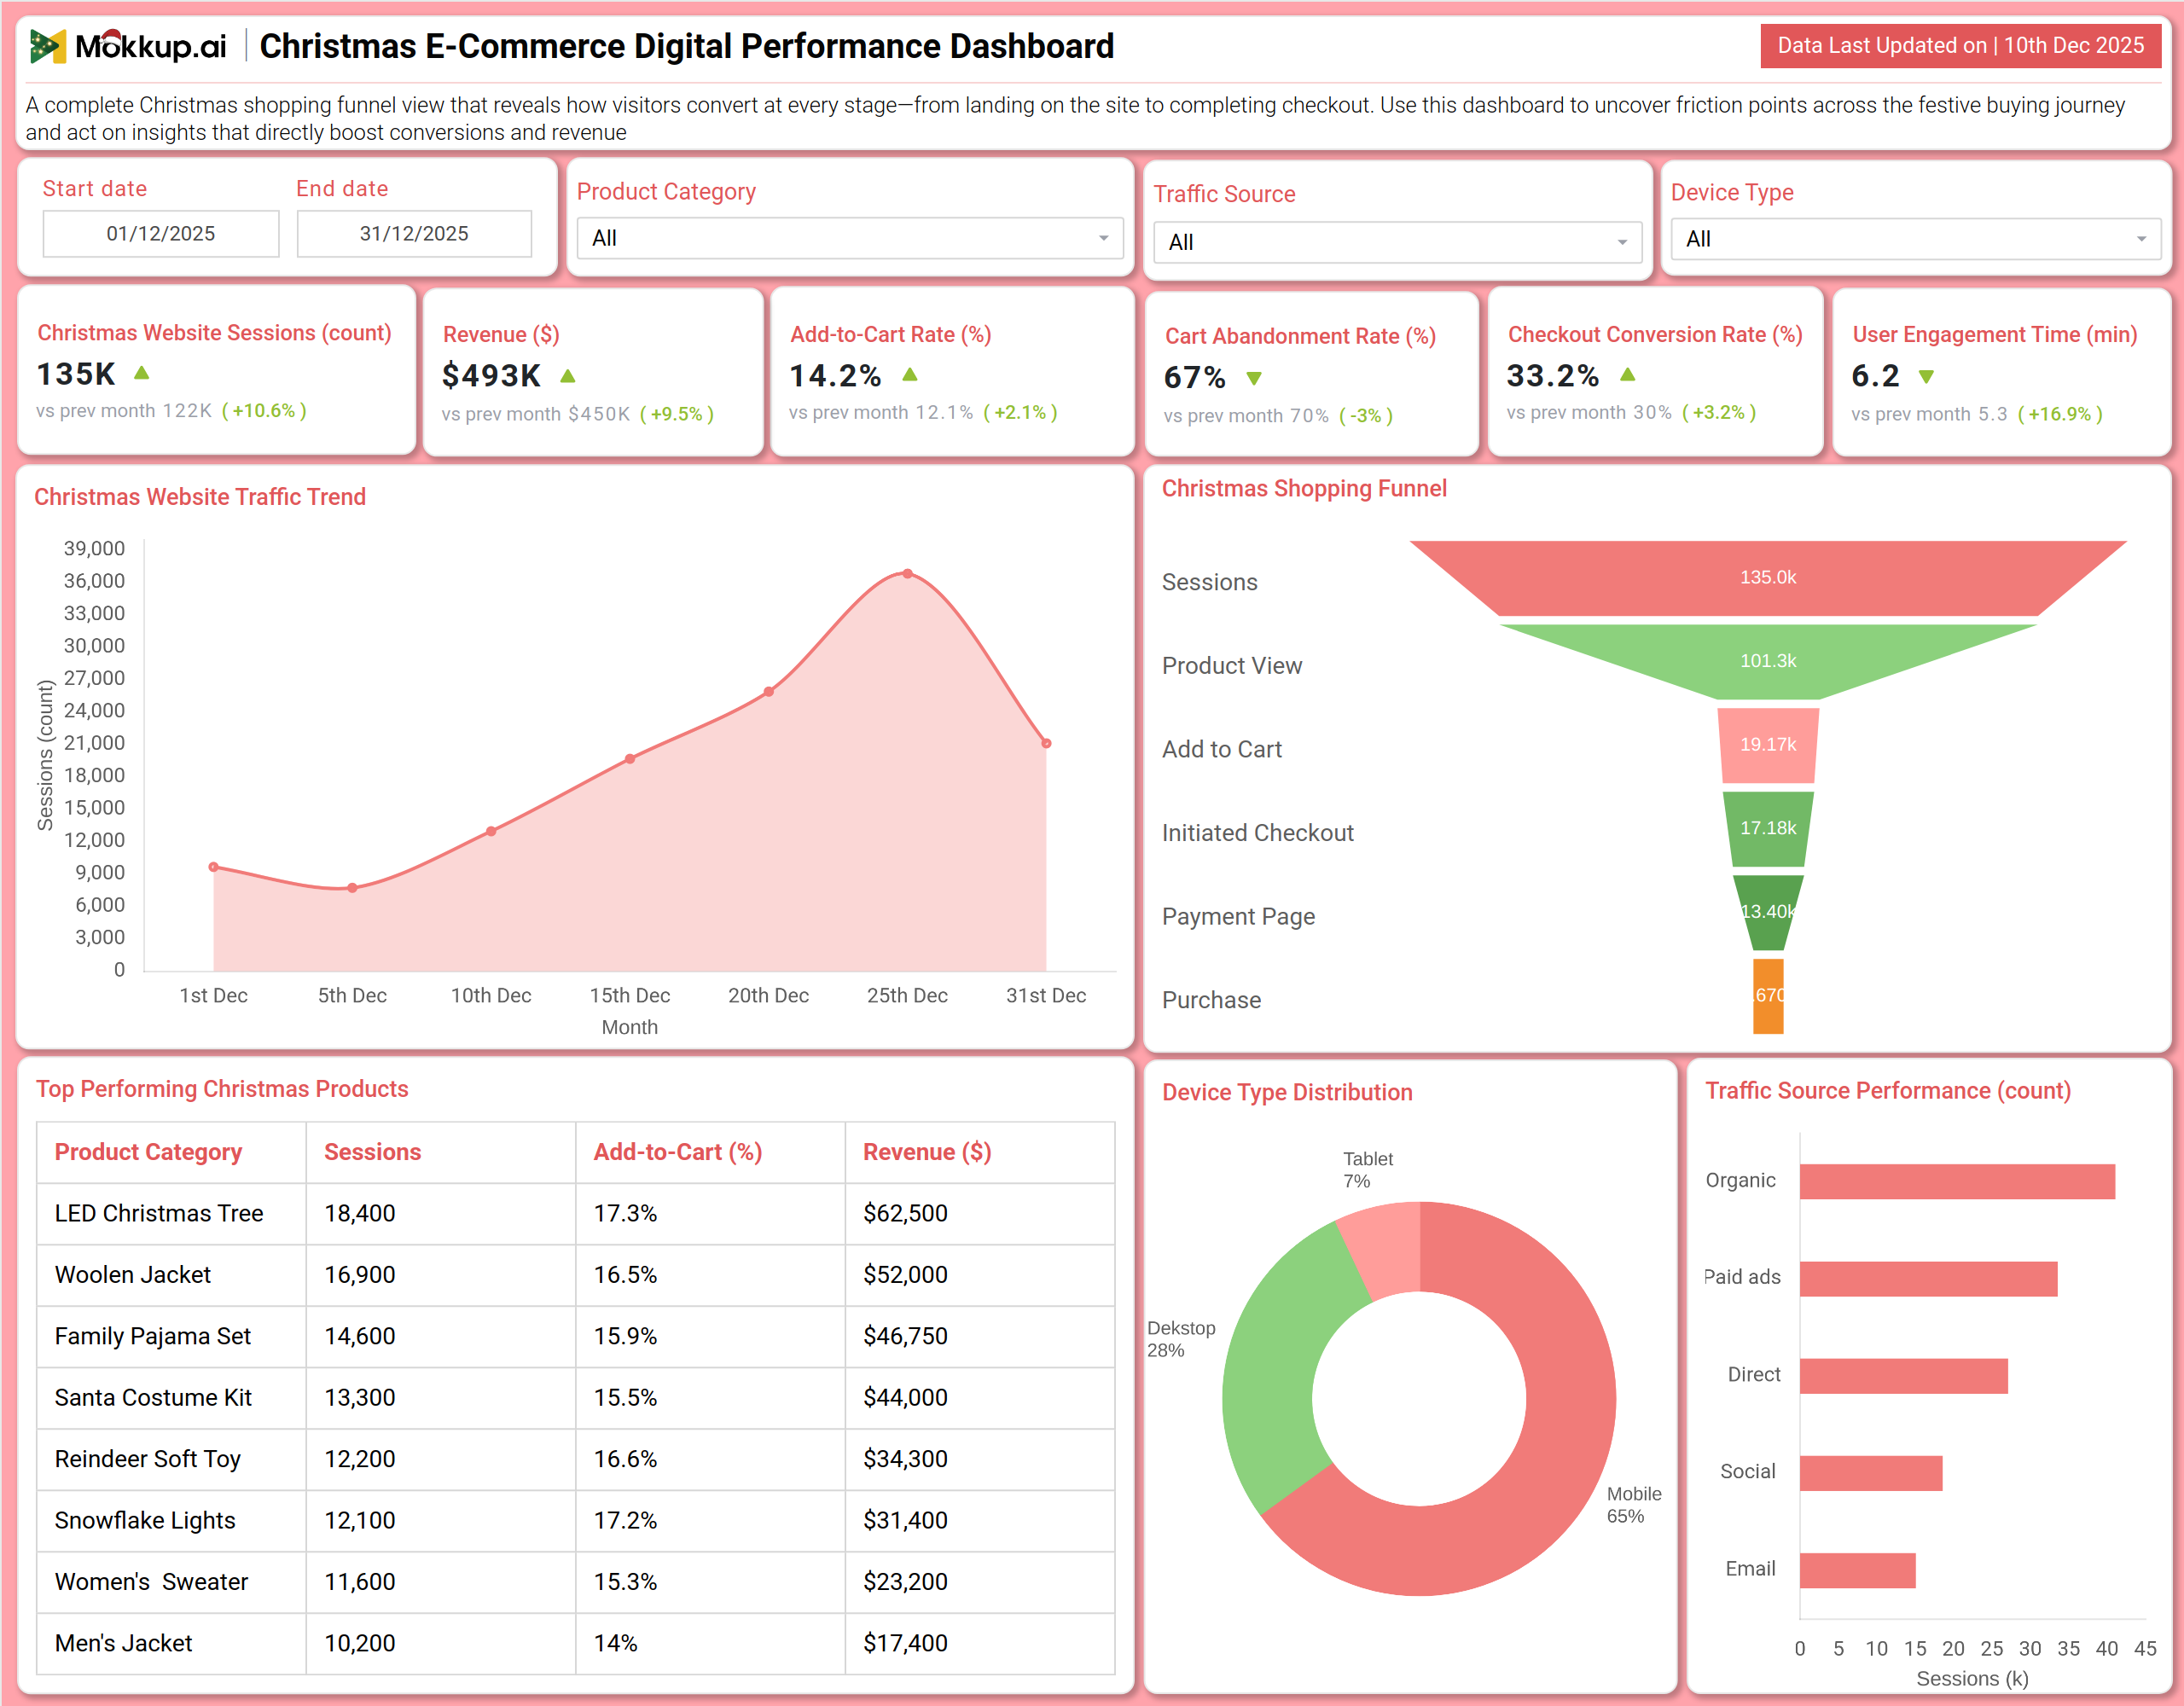Click the $62,500 revenue value
Image resolution: width=2184 pixels, height=1706 pixels.
905,1213
